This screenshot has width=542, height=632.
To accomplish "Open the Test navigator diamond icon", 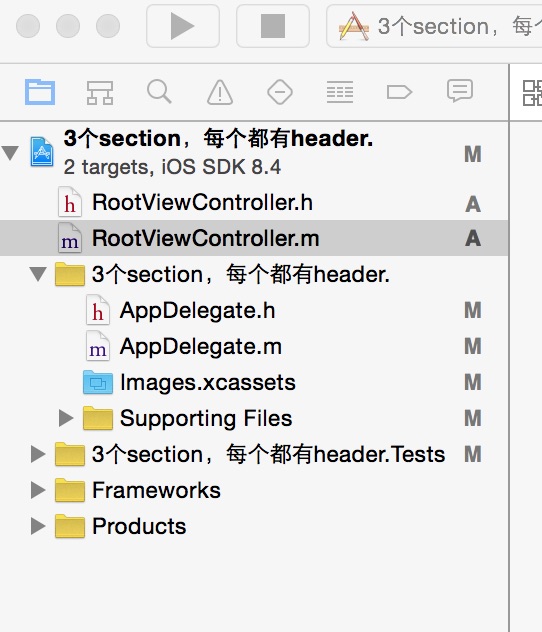I will (280, 92).
